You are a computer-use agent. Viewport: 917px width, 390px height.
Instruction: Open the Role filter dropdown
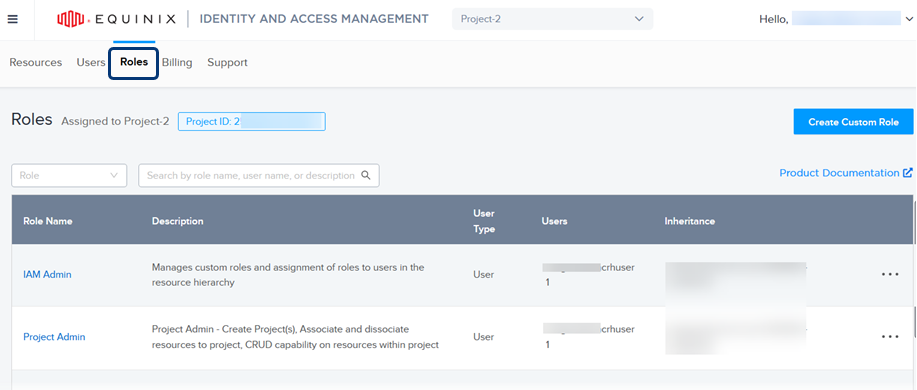click(69, 175)
